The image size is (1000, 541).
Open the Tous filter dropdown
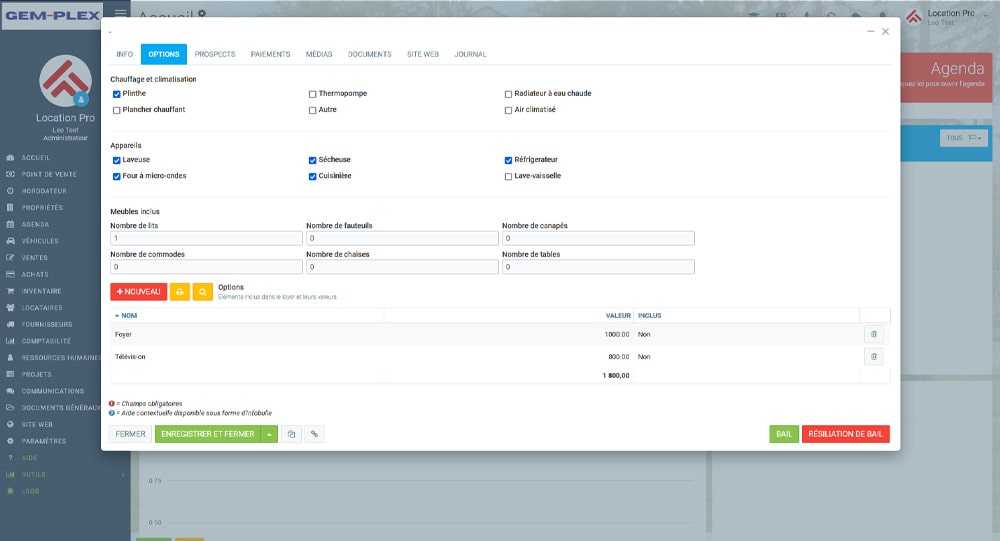[964, 138]
